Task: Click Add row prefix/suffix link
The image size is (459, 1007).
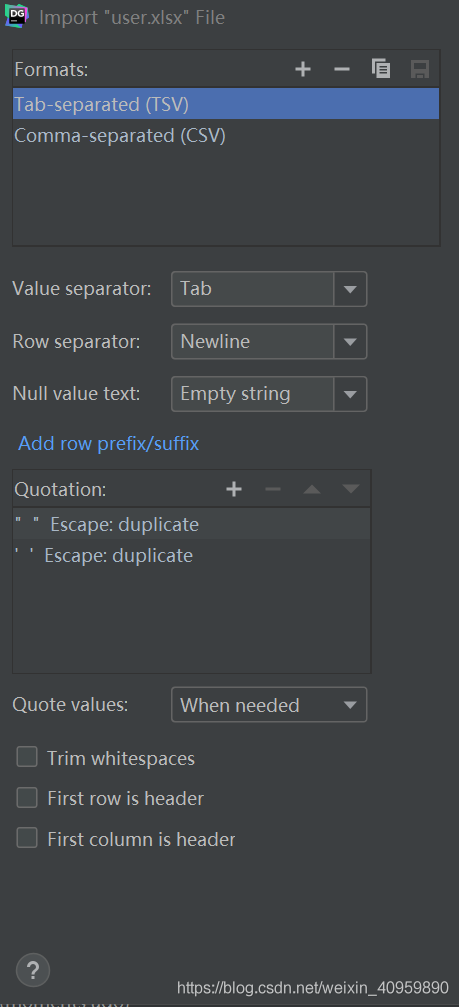Action: (108, 443)
